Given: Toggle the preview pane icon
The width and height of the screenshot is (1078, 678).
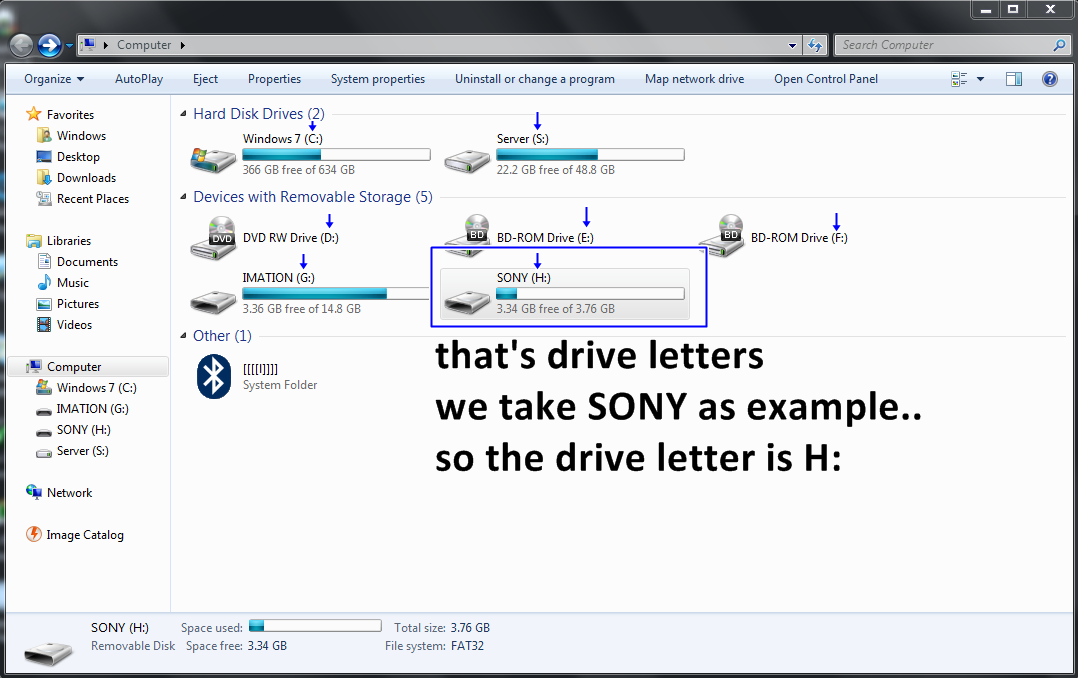Looking at the screenshot, I should tap(1013, 79).
